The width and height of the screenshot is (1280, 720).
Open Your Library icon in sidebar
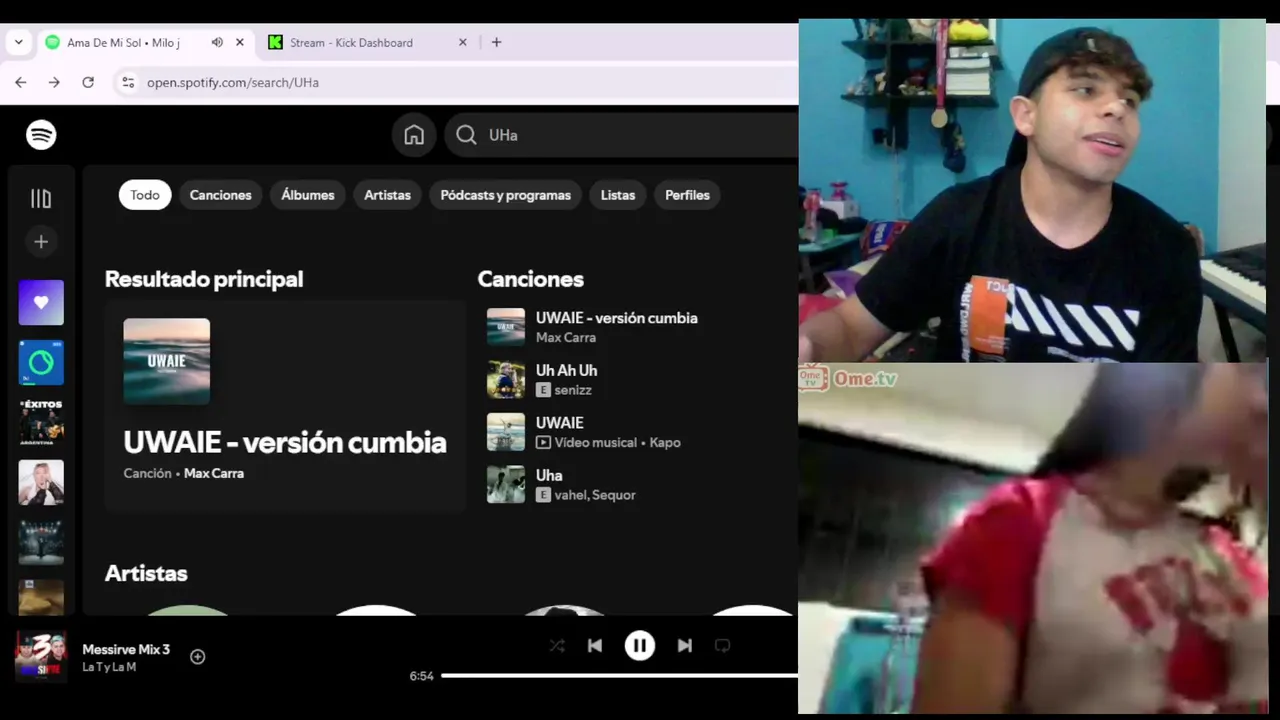click(x=41, y=199)
